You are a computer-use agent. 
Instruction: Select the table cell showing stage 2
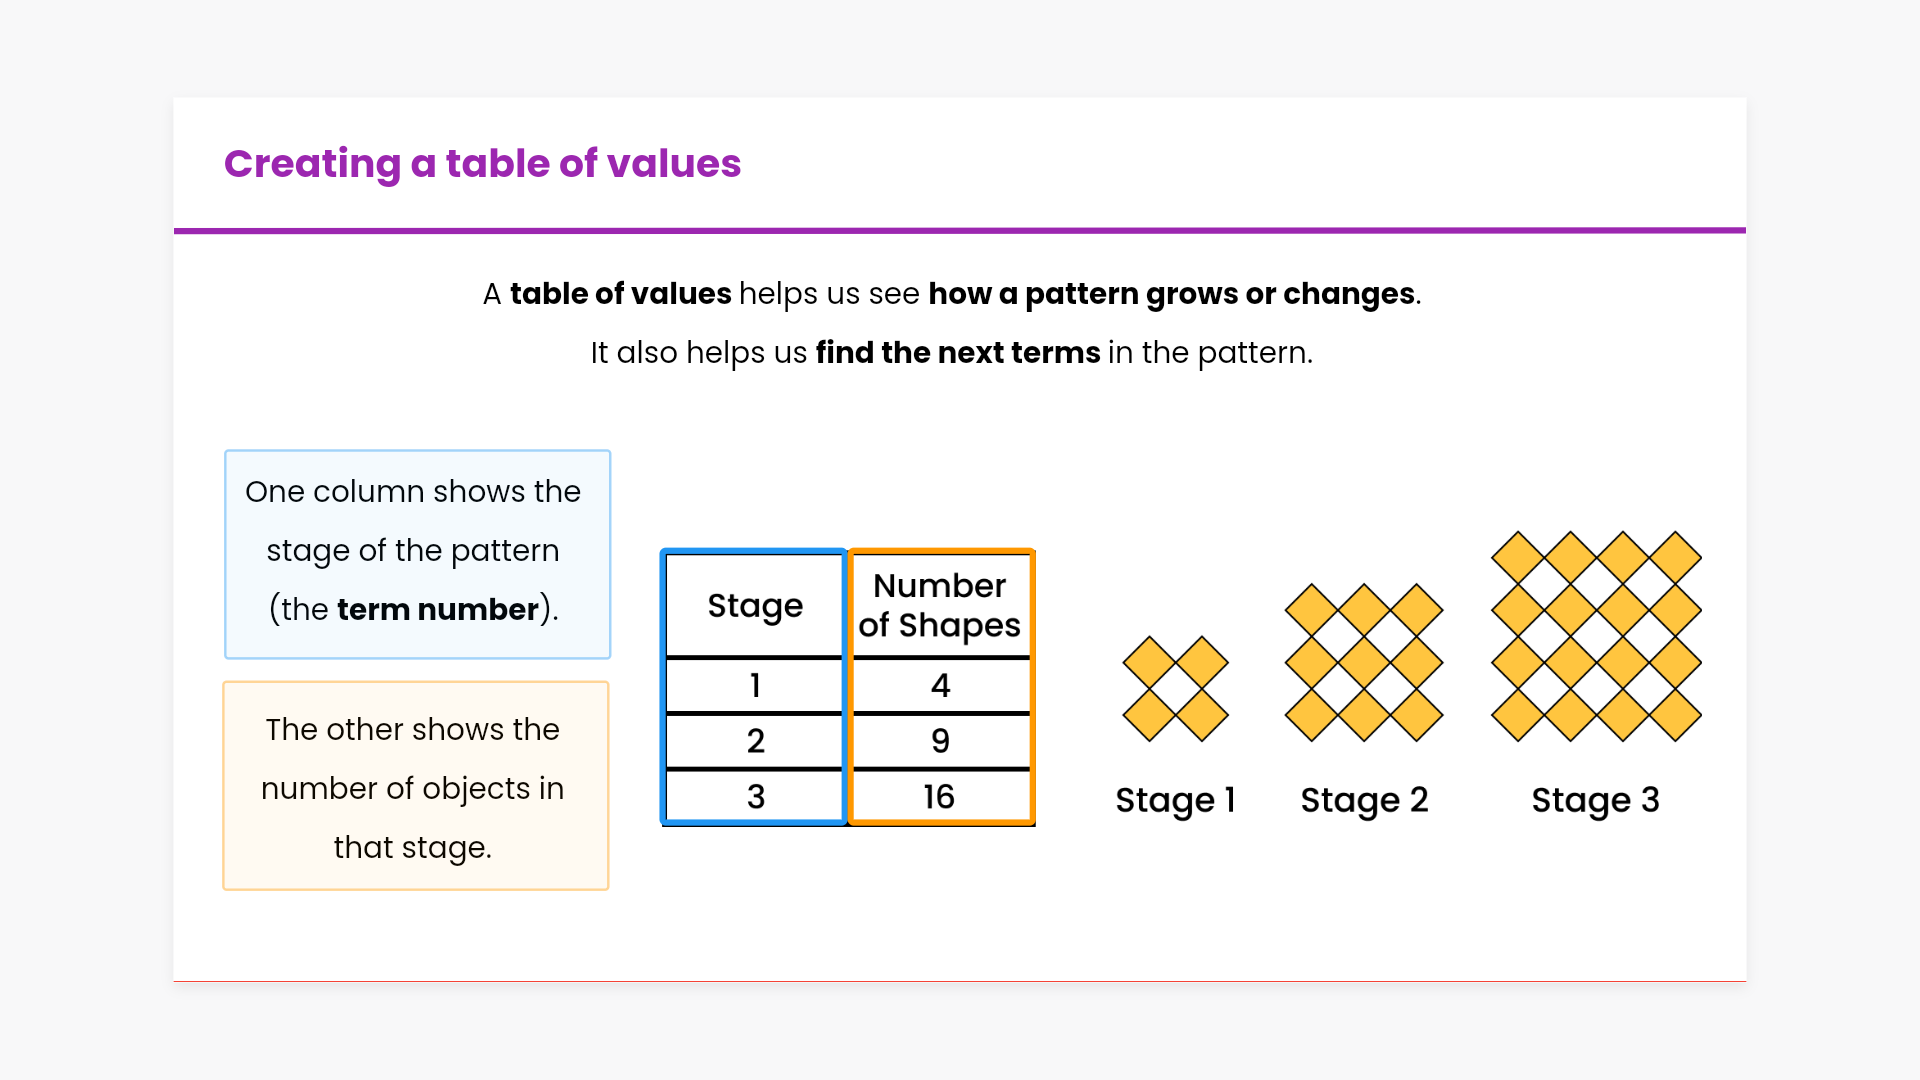pyautogui.click(x=755, y=741)
